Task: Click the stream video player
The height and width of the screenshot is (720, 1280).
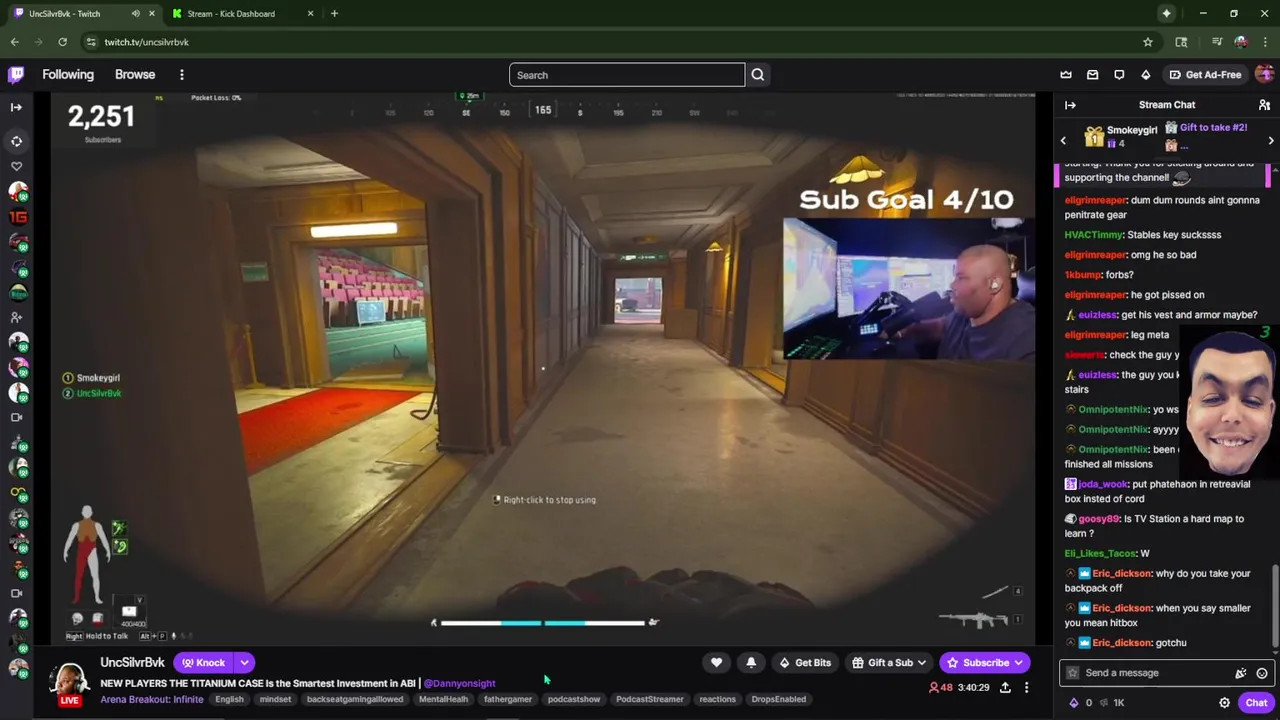Action: [x=543, y=368]
